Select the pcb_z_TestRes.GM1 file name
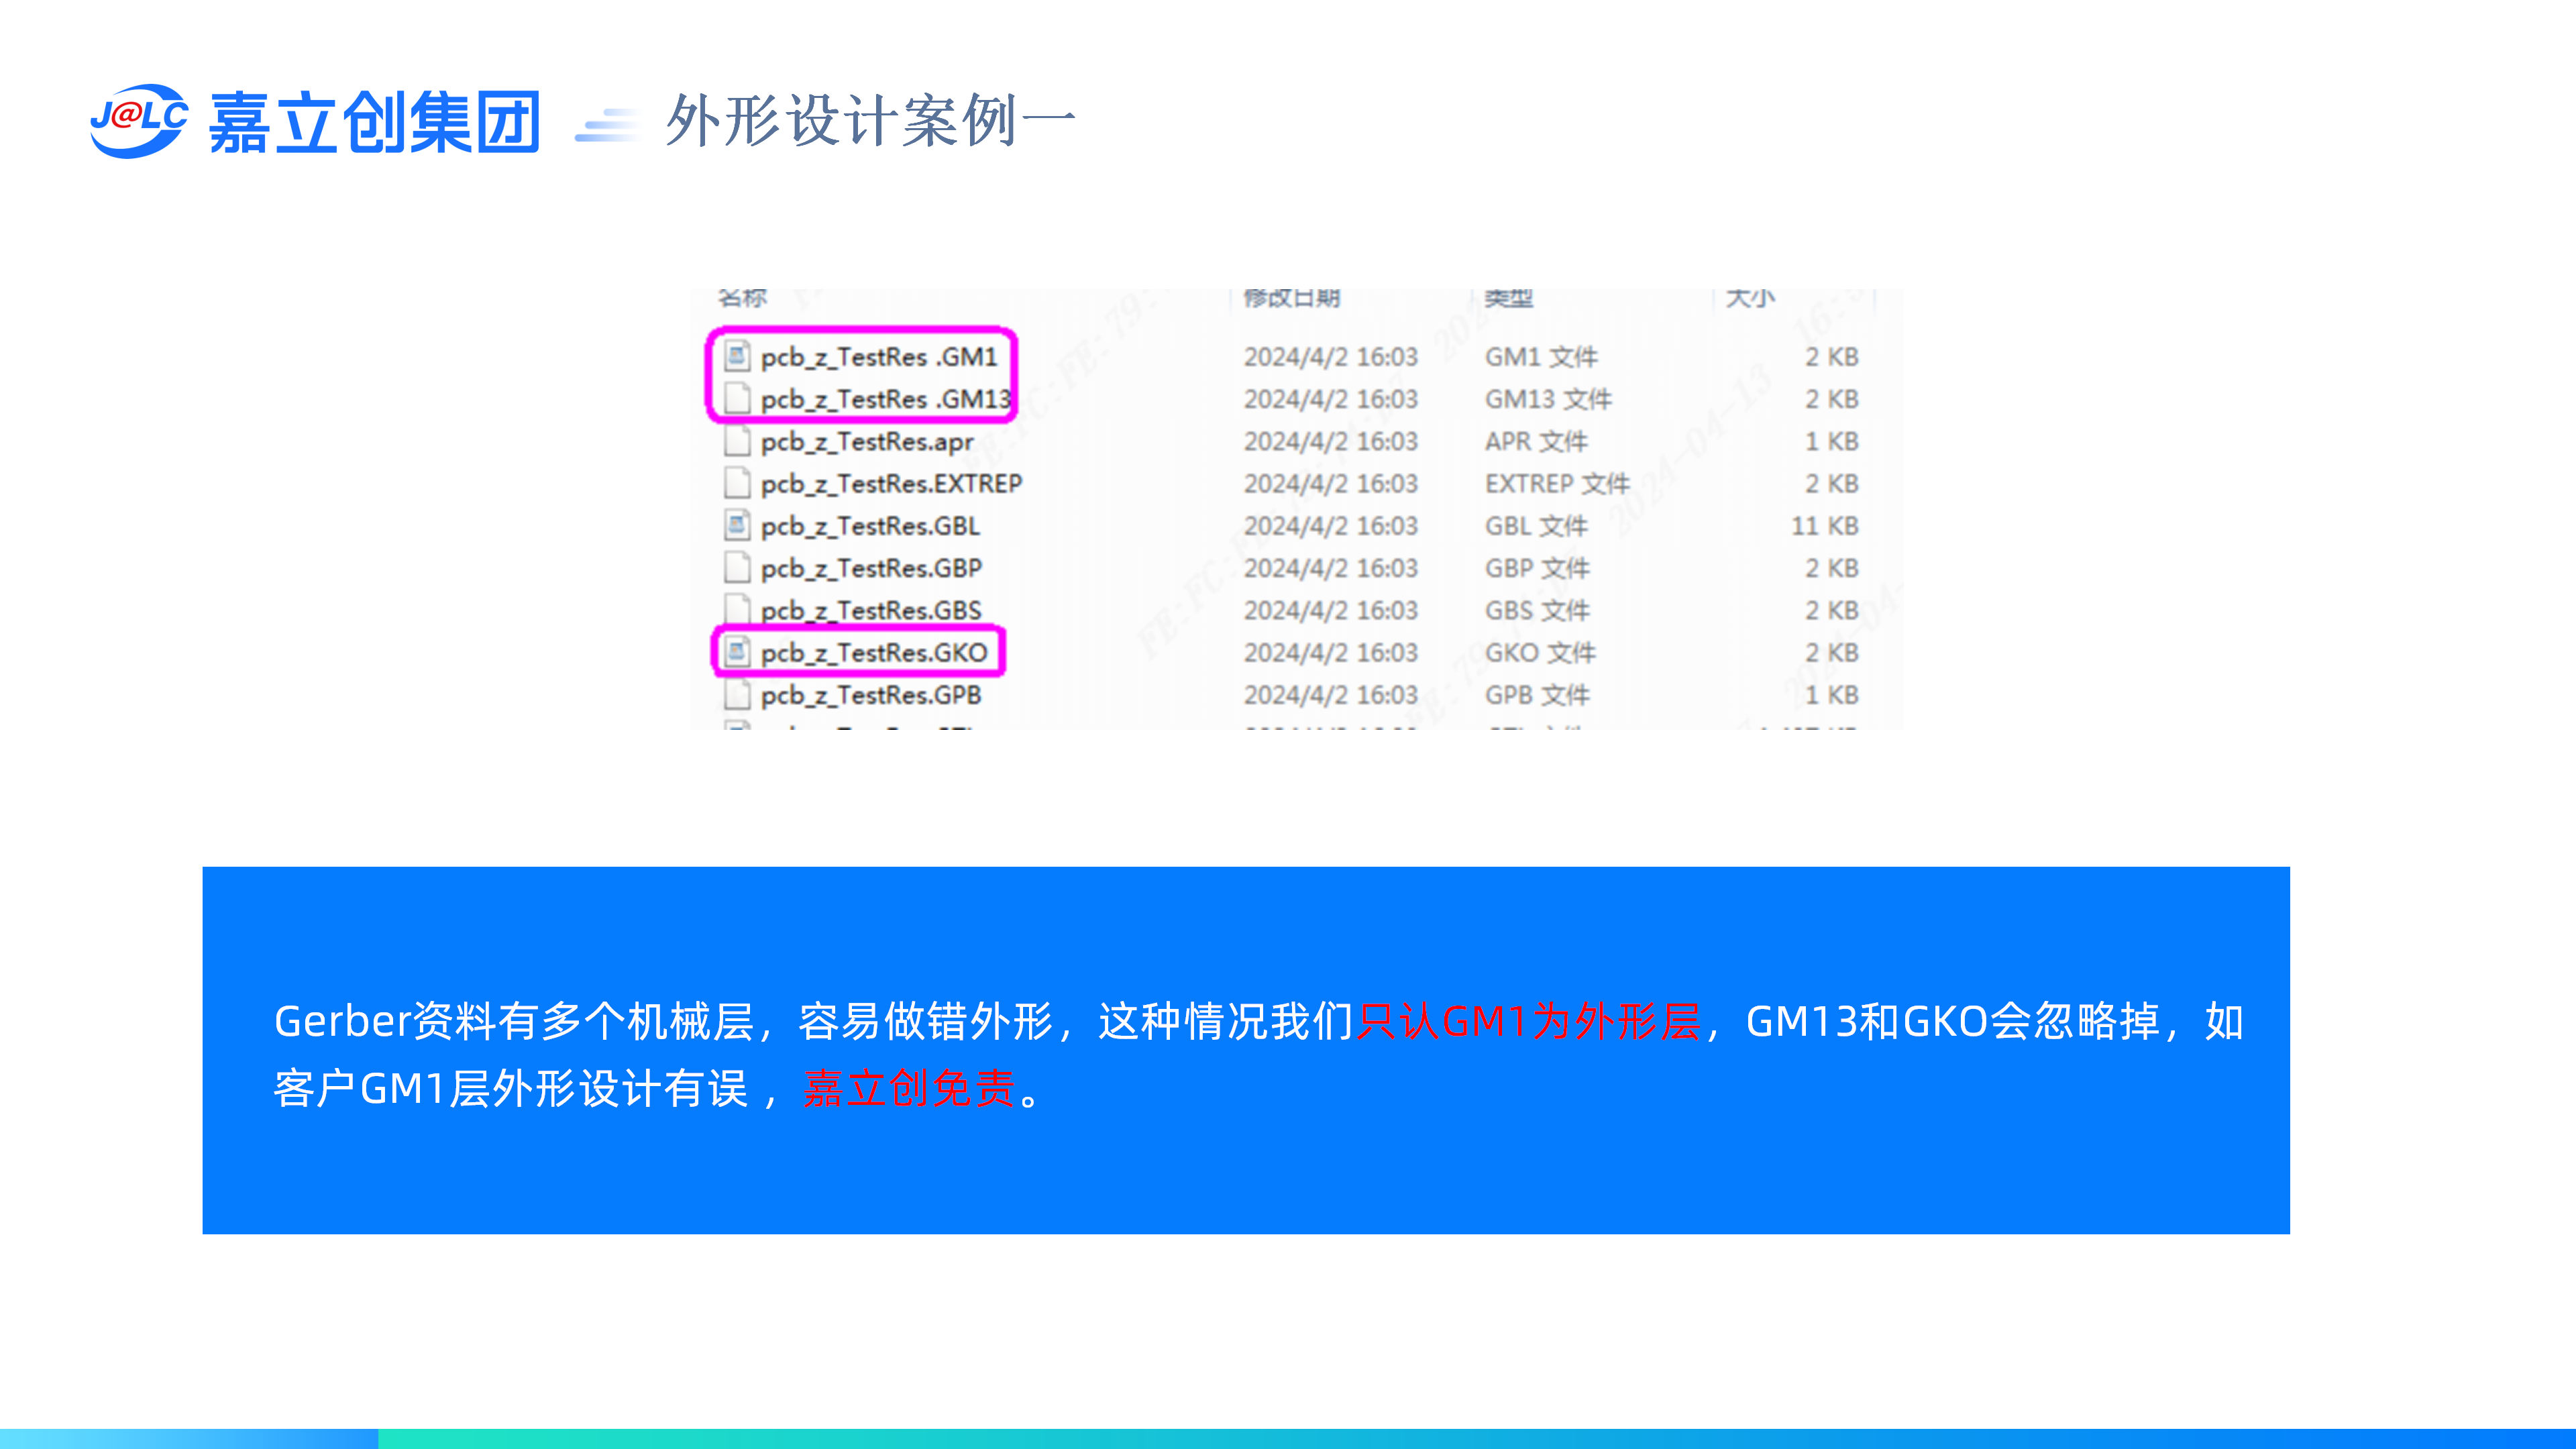This screenshot has width=2576, height=1449. (x=878, y=356)
